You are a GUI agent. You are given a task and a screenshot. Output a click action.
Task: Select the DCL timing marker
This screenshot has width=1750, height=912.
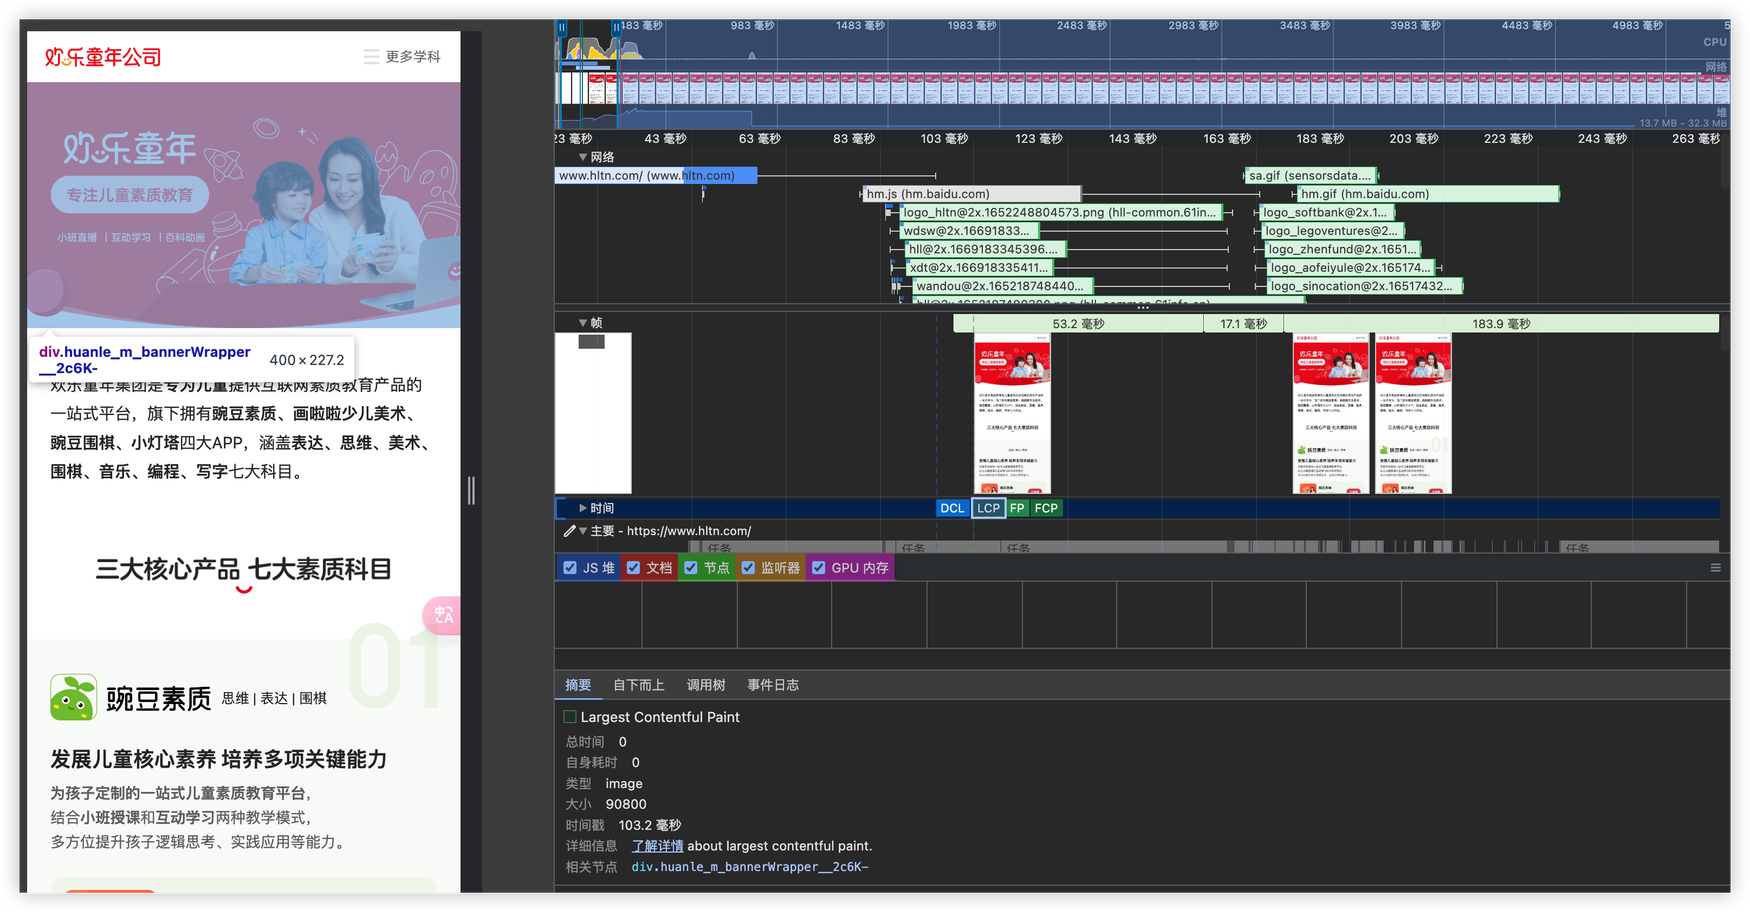(x=952, y=508)
